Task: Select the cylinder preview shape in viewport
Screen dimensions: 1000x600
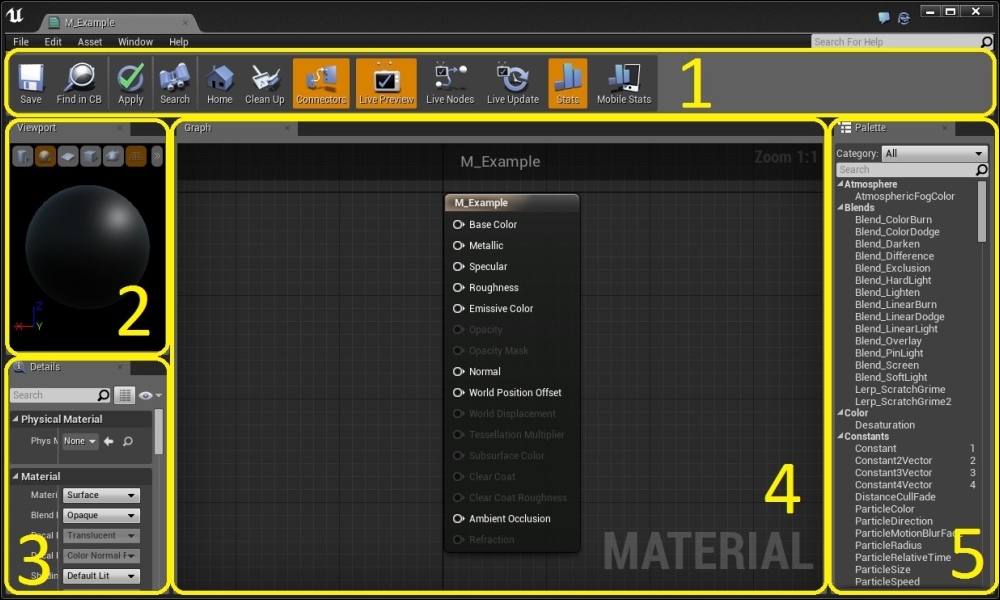Action: [22, 155]
